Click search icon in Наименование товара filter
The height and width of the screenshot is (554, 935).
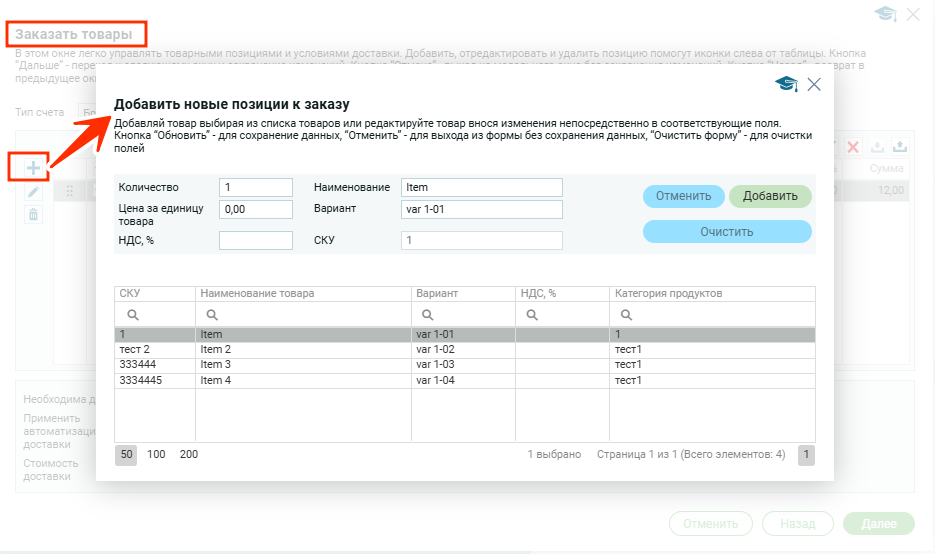pos(214,315)
